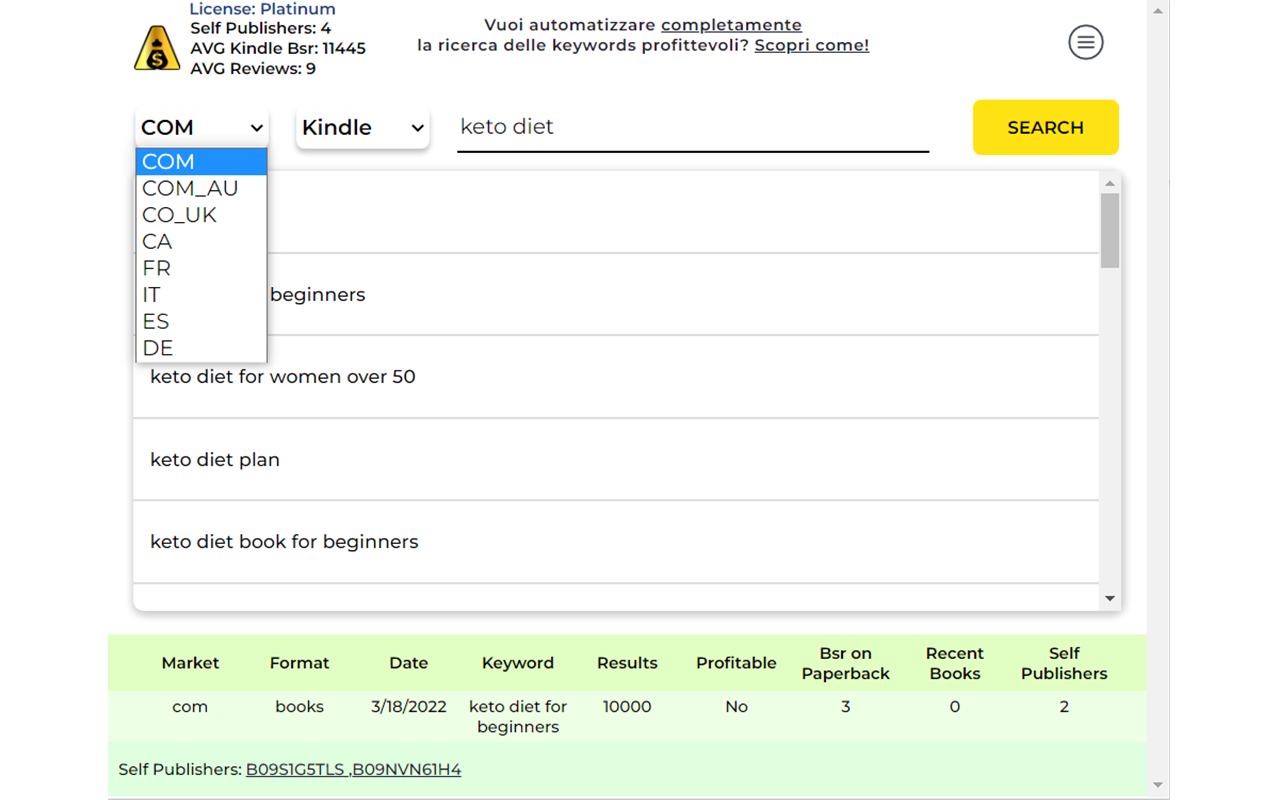1280x800 pixels.
Task: Select the 'keto diet plan' suggestion
Action: (215, 460)
